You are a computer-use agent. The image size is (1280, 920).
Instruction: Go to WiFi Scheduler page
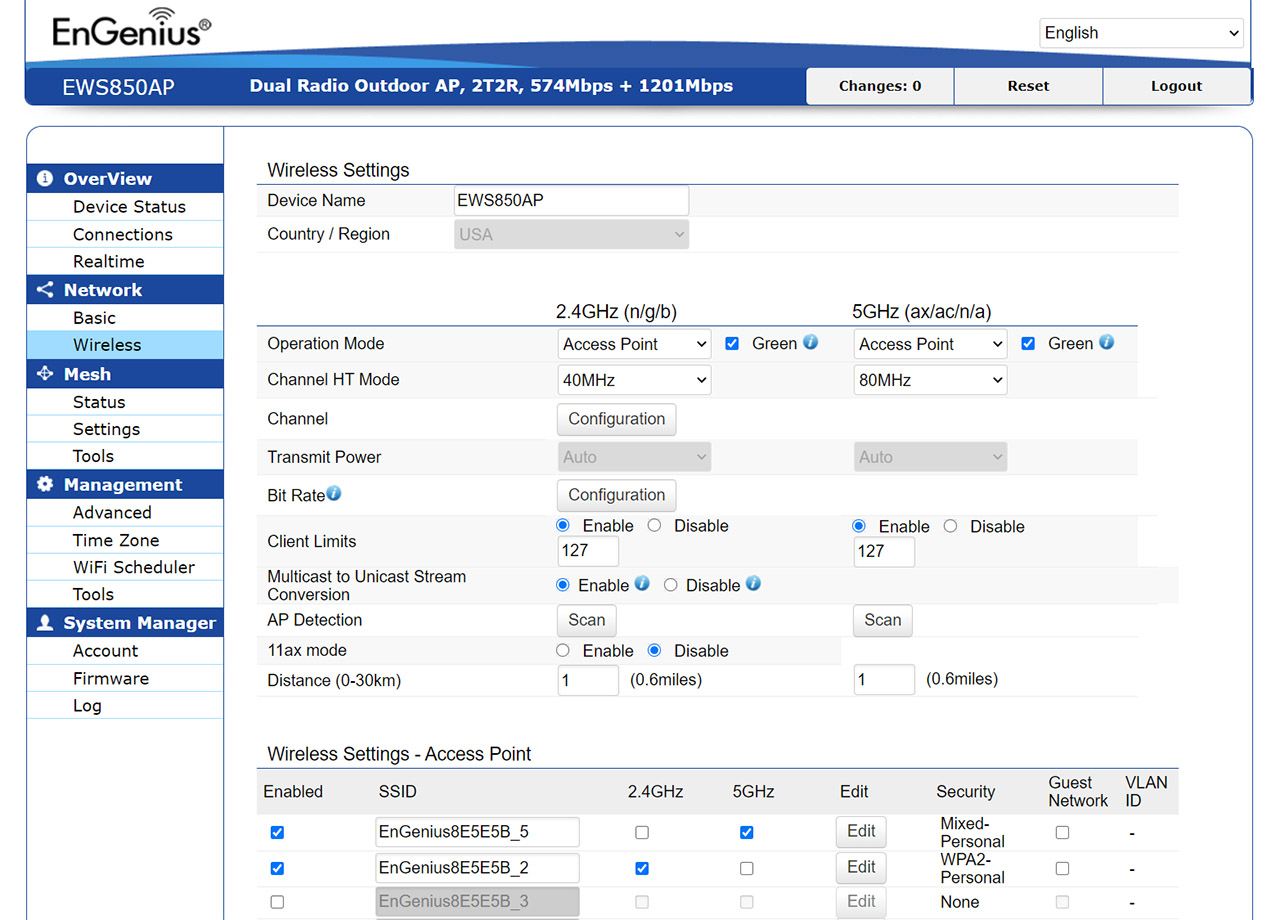(x=133, y=567)
